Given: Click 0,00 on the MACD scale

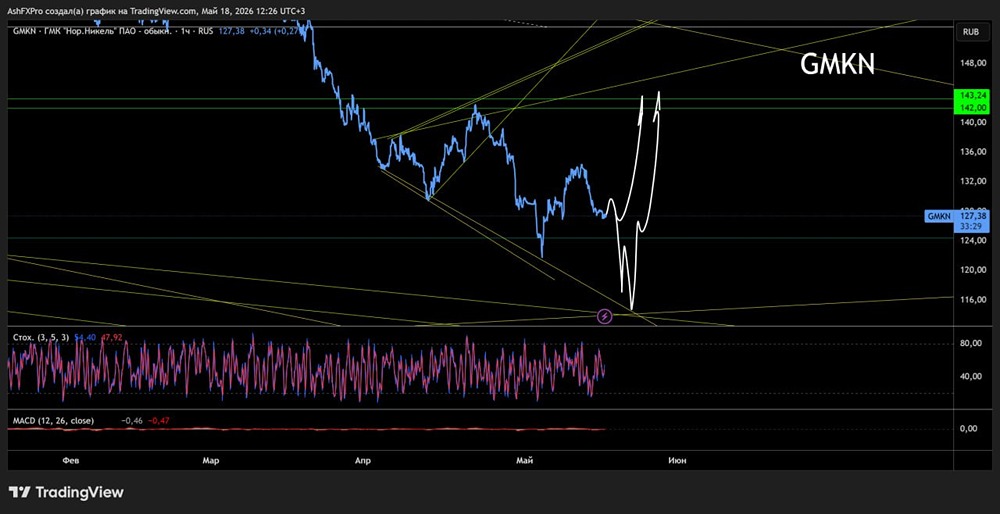Looking at the screenshot, I should (x=969, y=429).
